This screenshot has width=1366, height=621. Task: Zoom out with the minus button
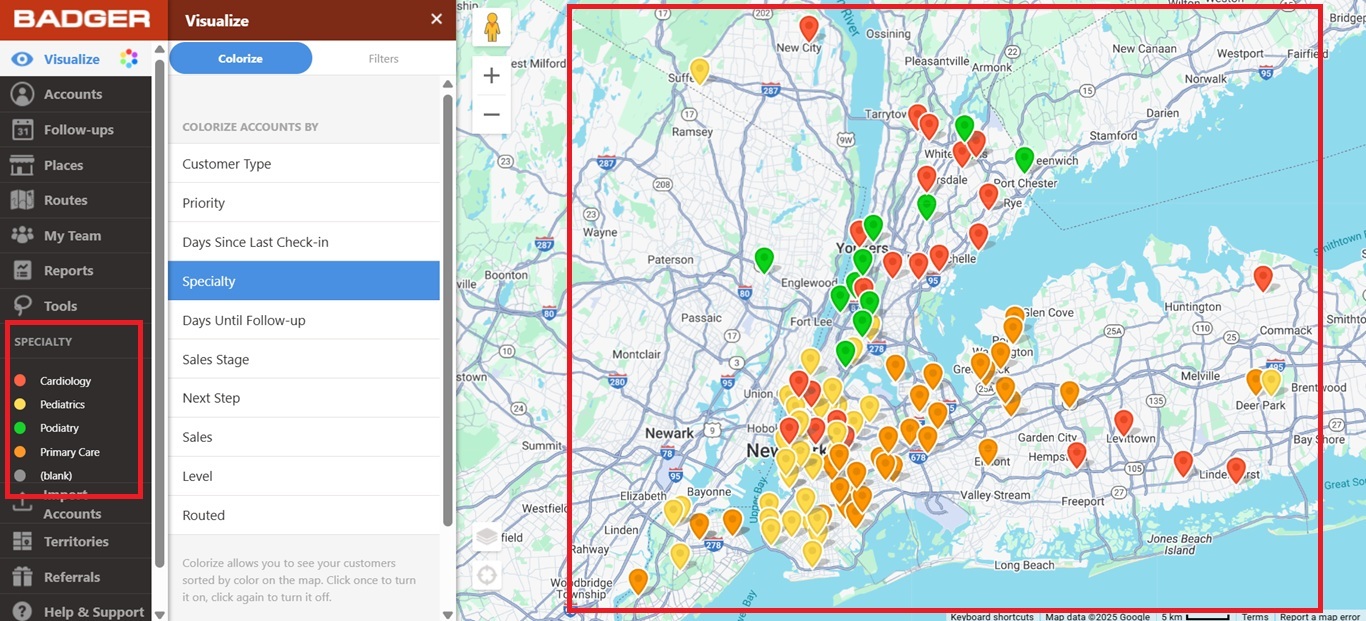(491, 115)
